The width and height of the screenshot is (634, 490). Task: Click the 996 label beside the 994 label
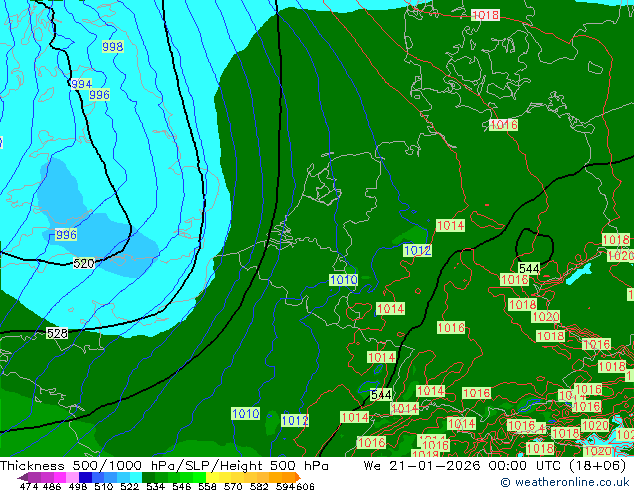[99, 95]
